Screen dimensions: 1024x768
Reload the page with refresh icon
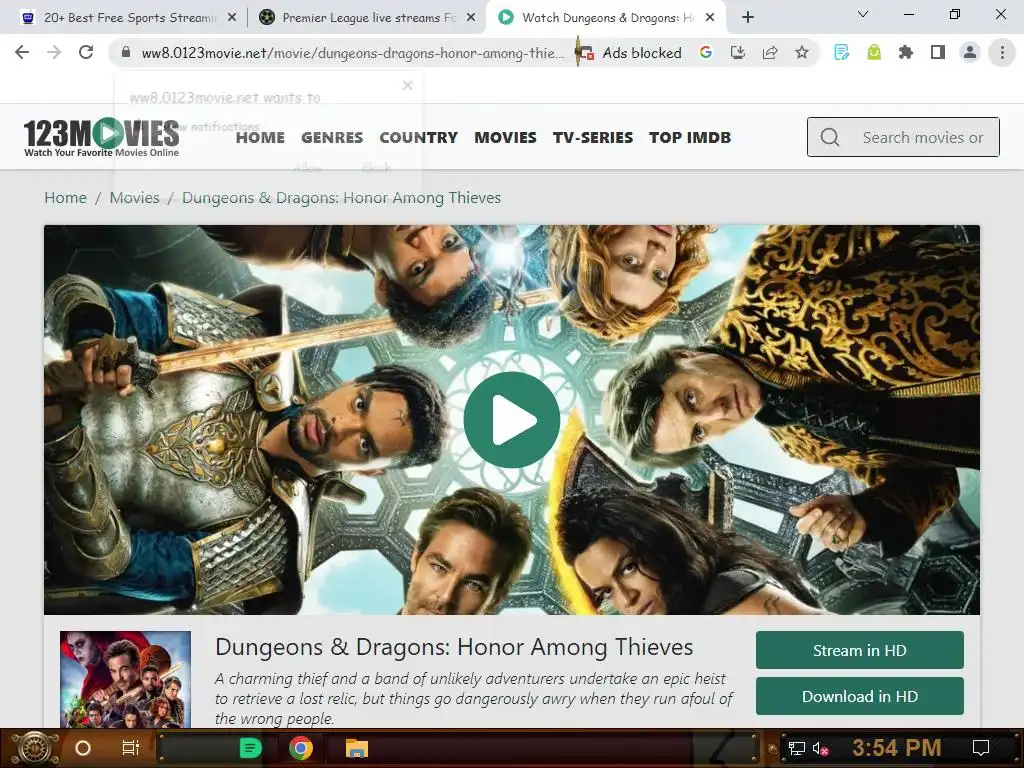coord(86,52)
